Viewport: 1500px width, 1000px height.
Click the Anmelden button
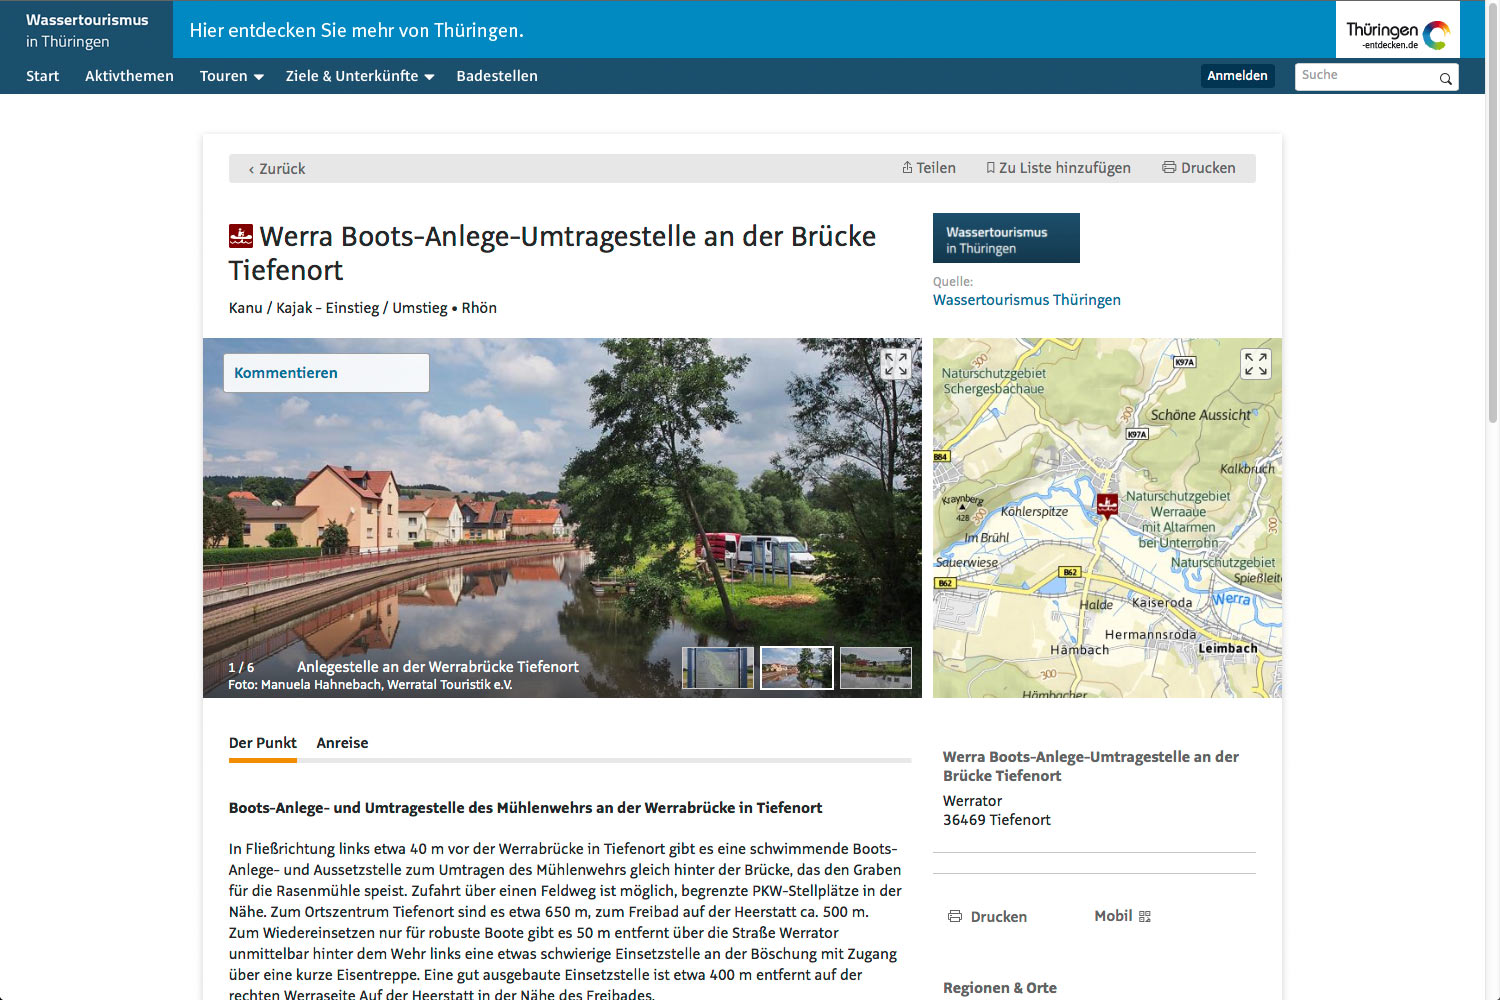click(1237, 76)
